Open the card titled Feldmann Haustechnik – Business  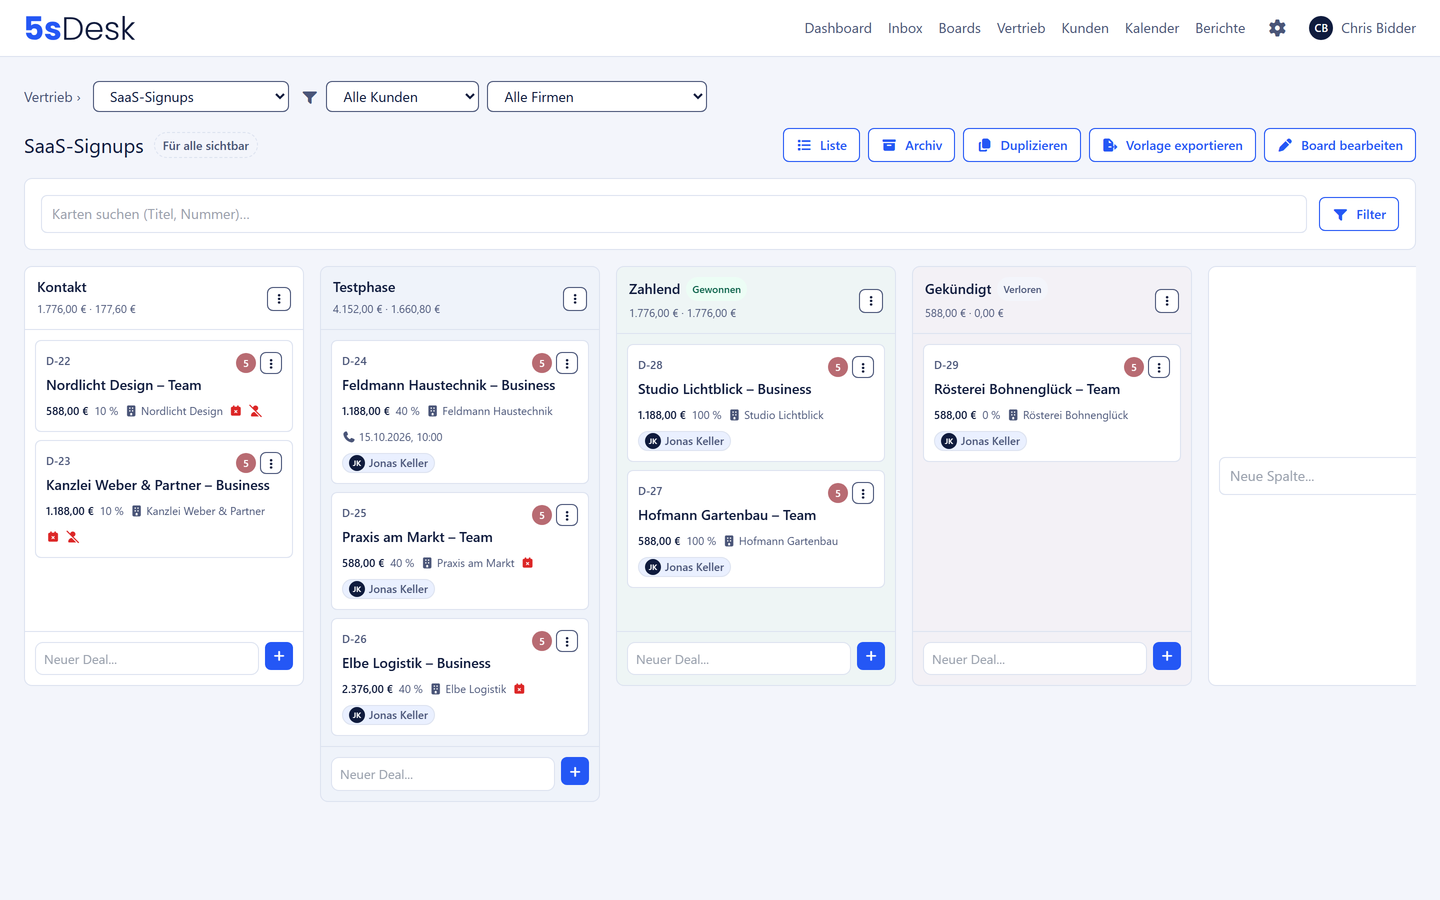[x=449, y=385]
